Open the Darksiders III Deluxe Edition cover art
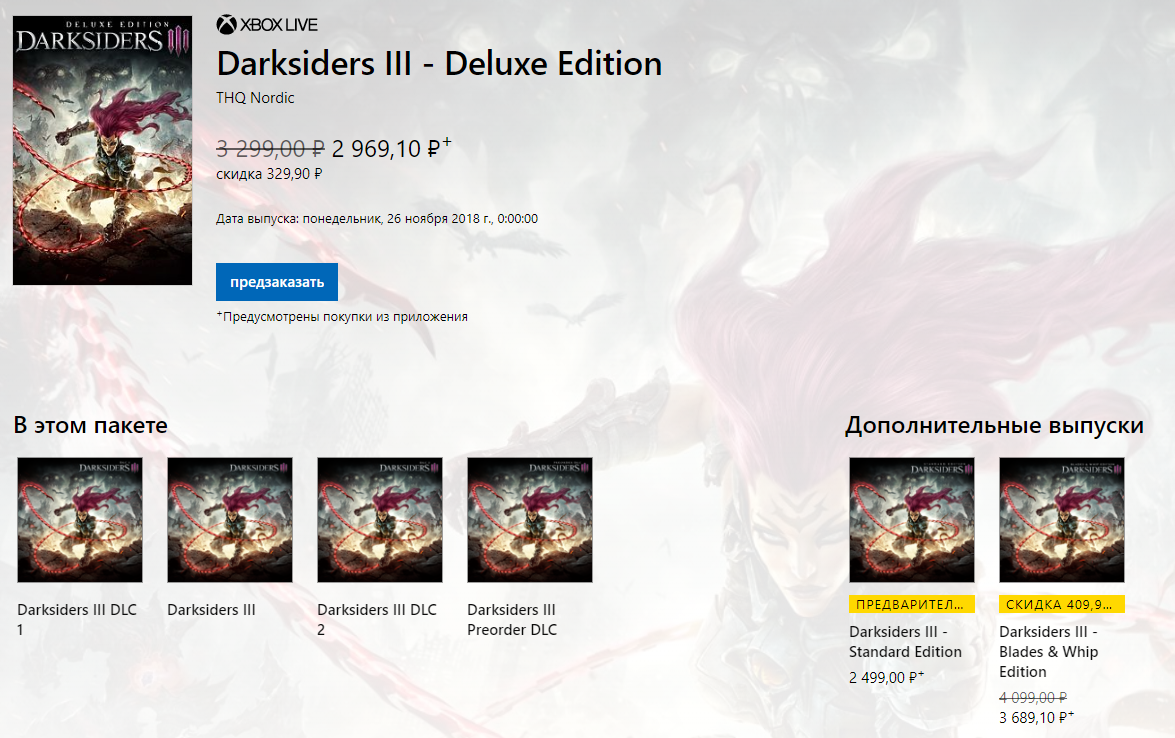The height and width of the screenshot is (738, 1175). pyautogui.click(x=103, y=151)
